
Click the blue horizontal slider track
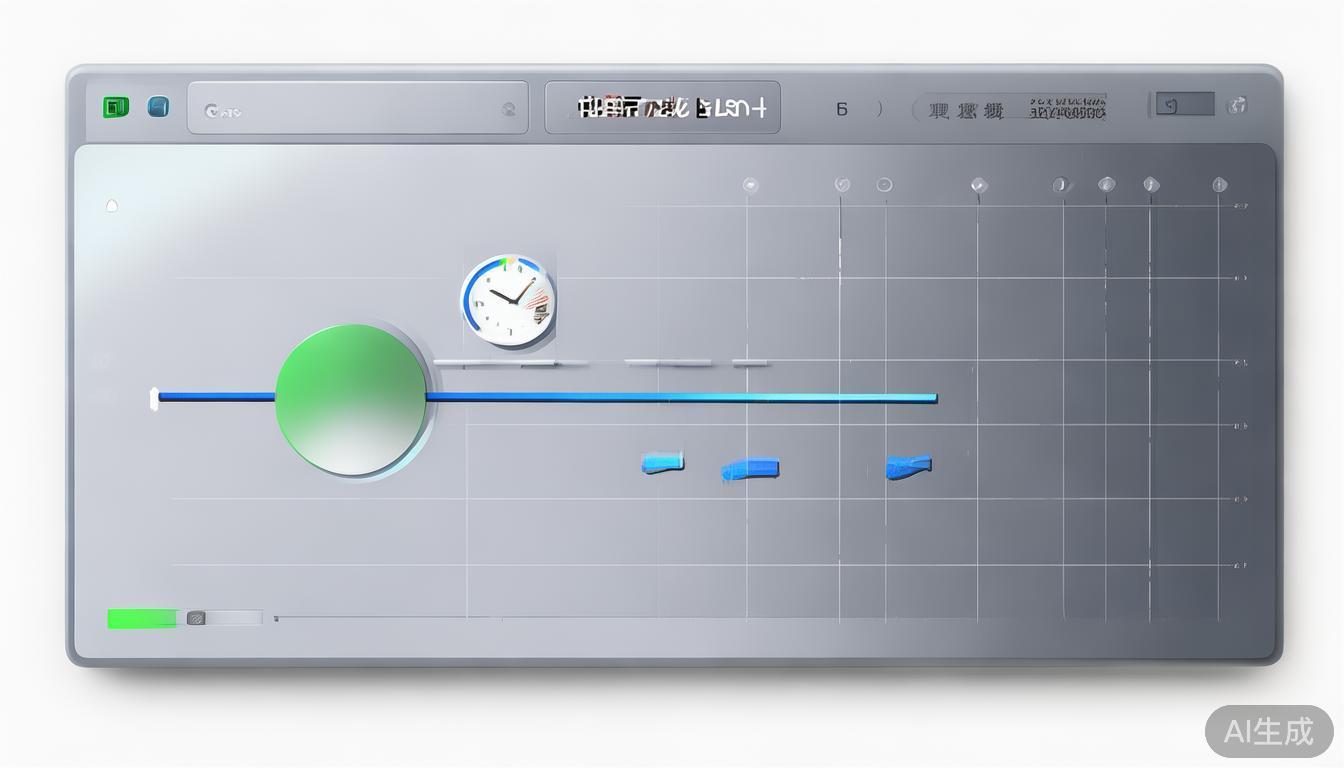pos(680,398)
